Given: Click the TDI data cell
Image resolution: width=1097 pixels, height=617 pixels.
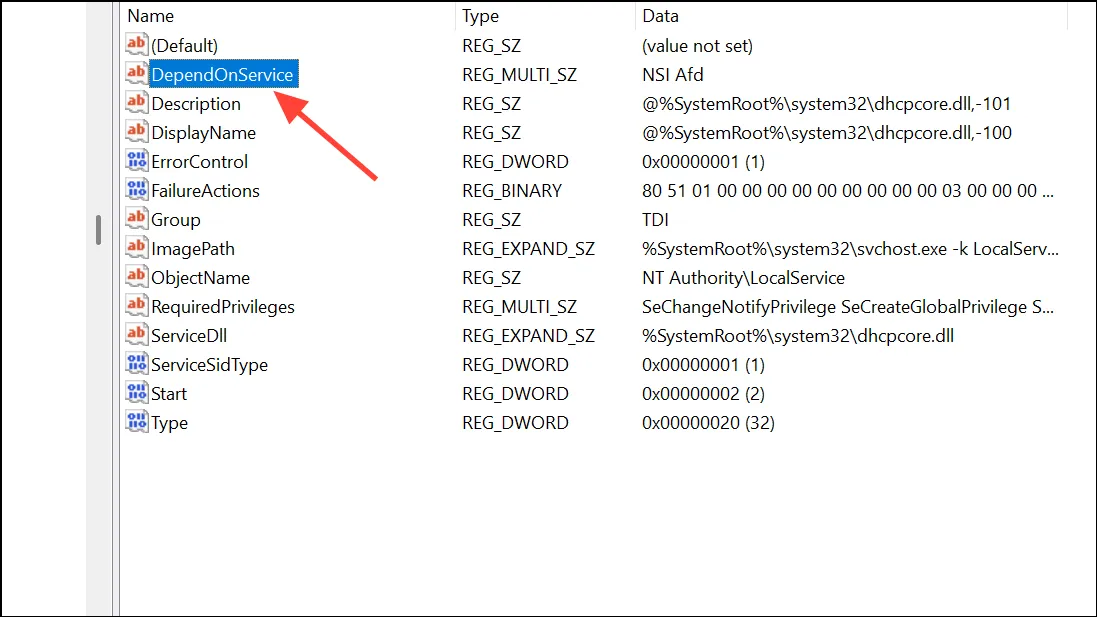Looking at the screenshot, I should (655, 220).
